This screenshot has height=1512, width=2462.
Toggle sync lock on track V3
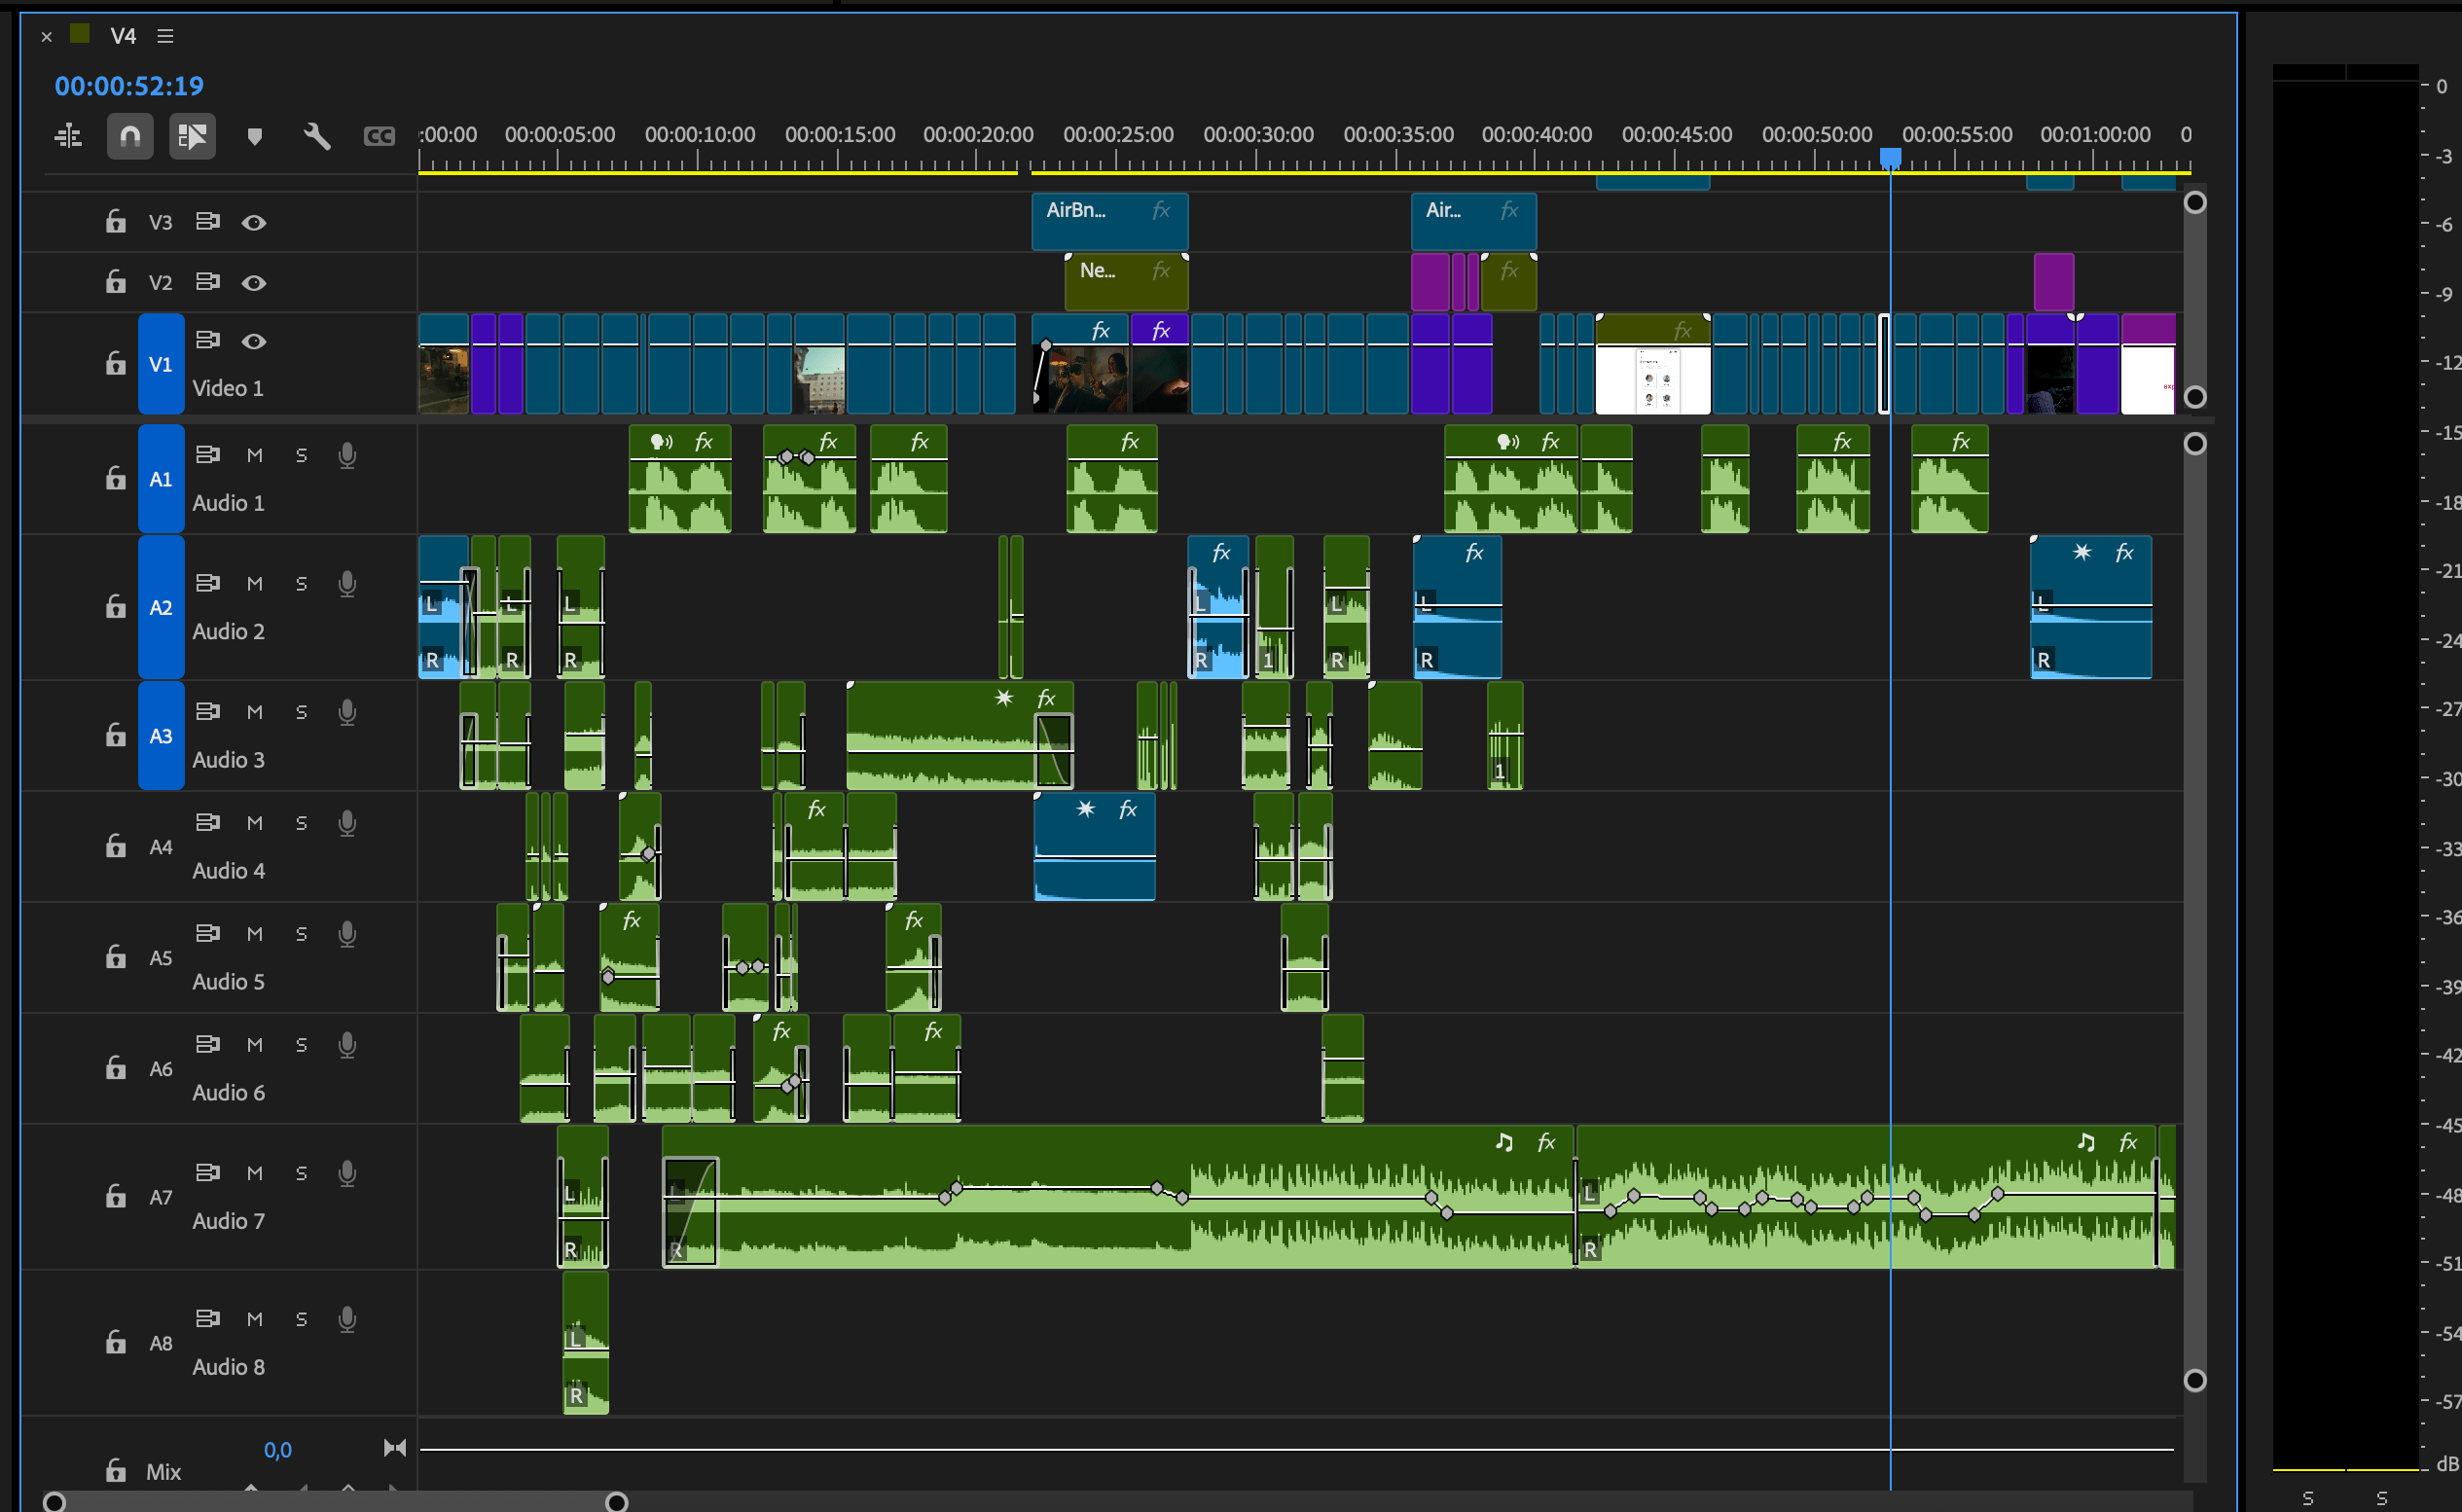(x=207, y=221)
